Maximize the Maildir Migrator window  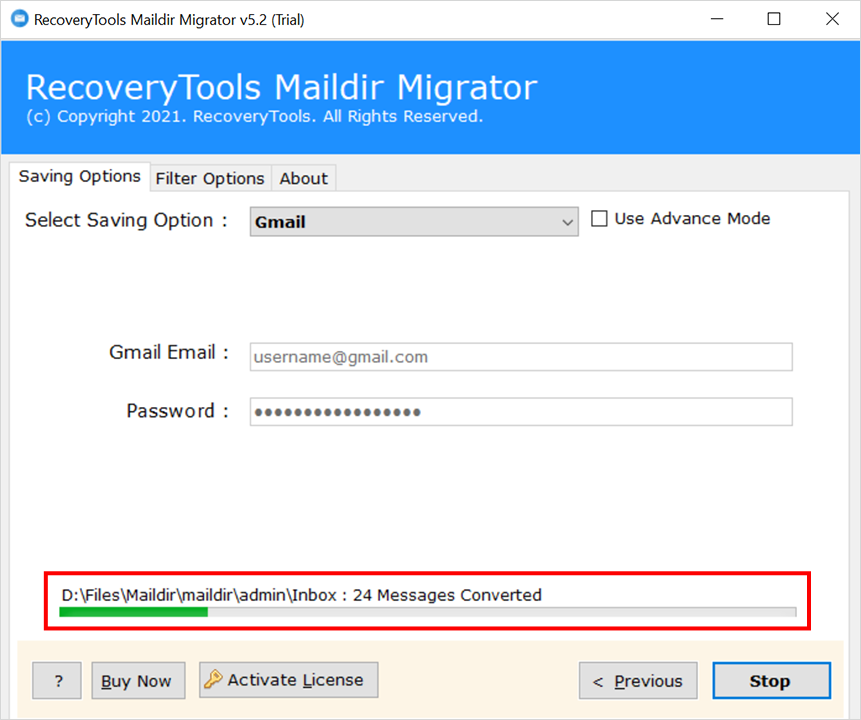coord(774,19)
